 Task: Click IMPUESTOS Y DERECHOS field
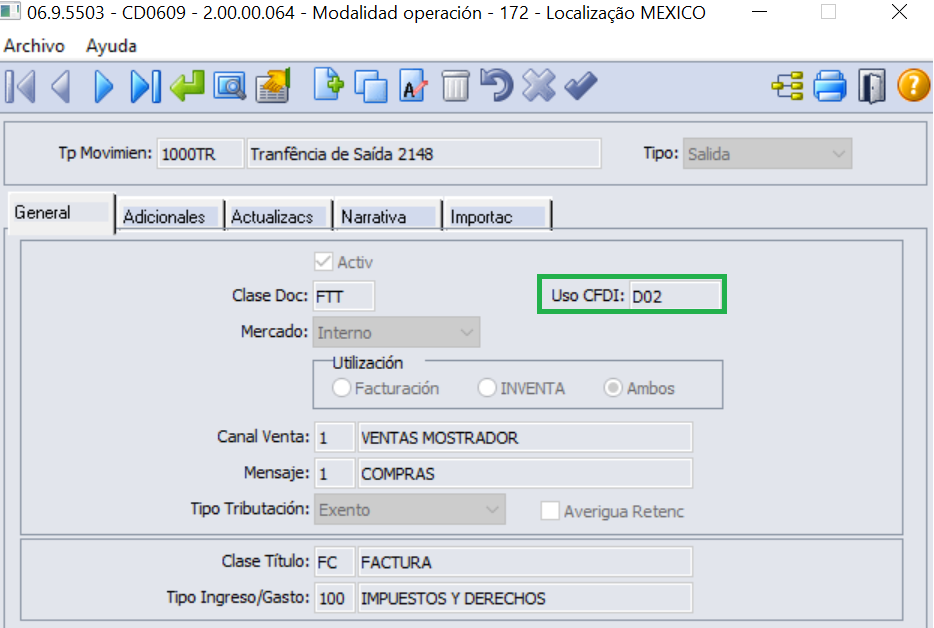[525, 598]
